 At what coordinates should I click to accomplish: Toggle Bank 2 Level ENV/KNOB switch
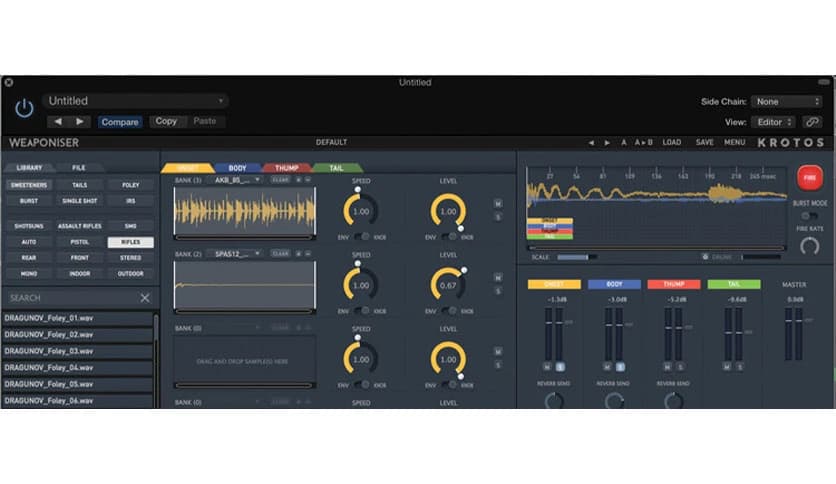click(x=449, y=311)
